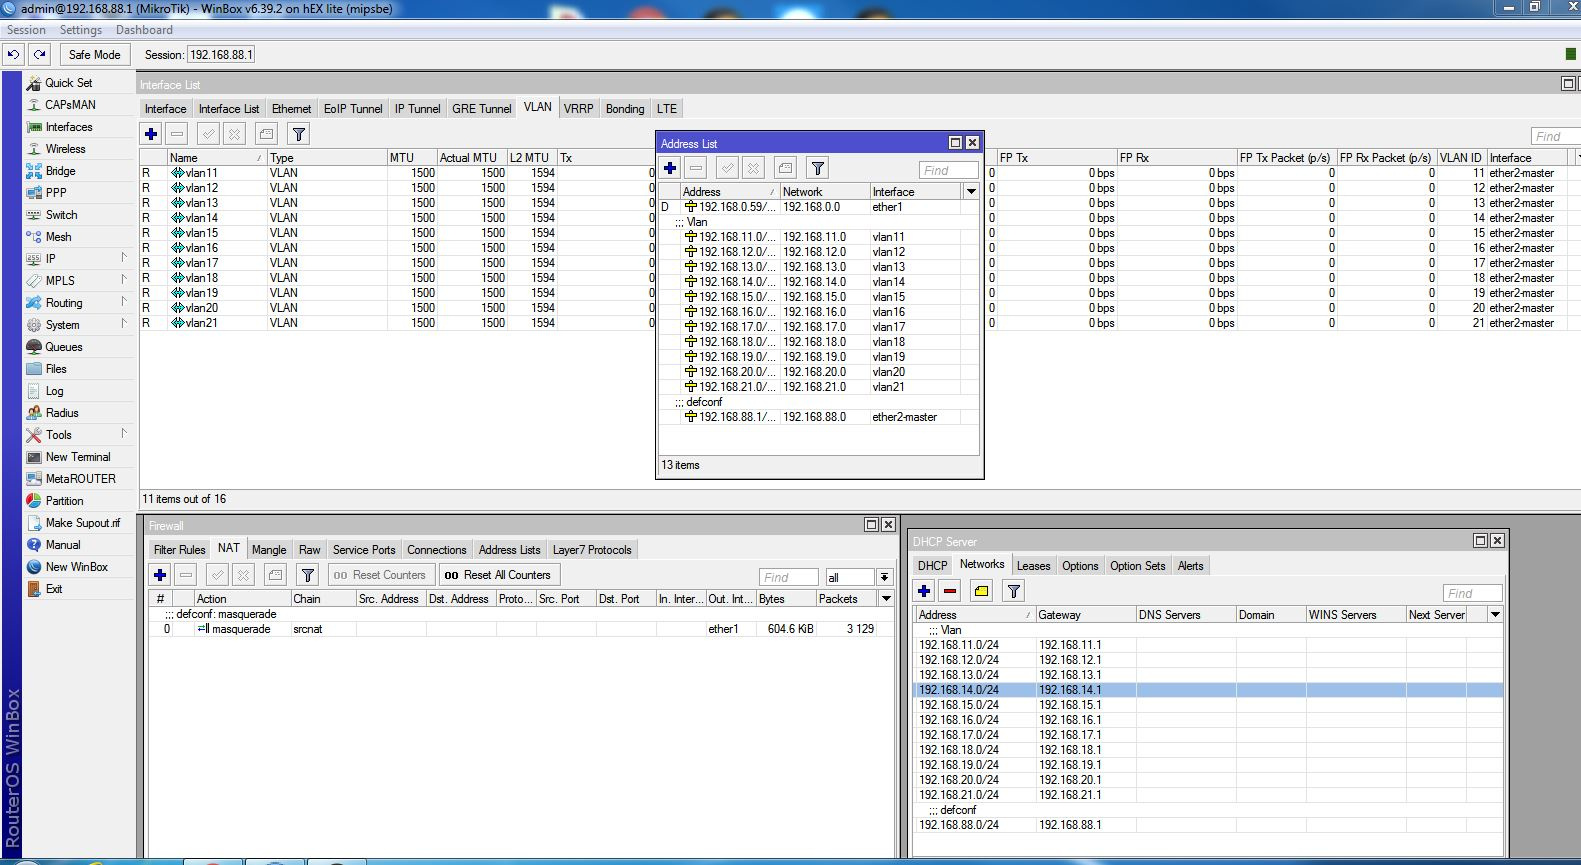Viewport: 1581px width, 865px height.
Task: Switch to DHCP tab in DHCP Server
Action: click(x=932, y=566)
